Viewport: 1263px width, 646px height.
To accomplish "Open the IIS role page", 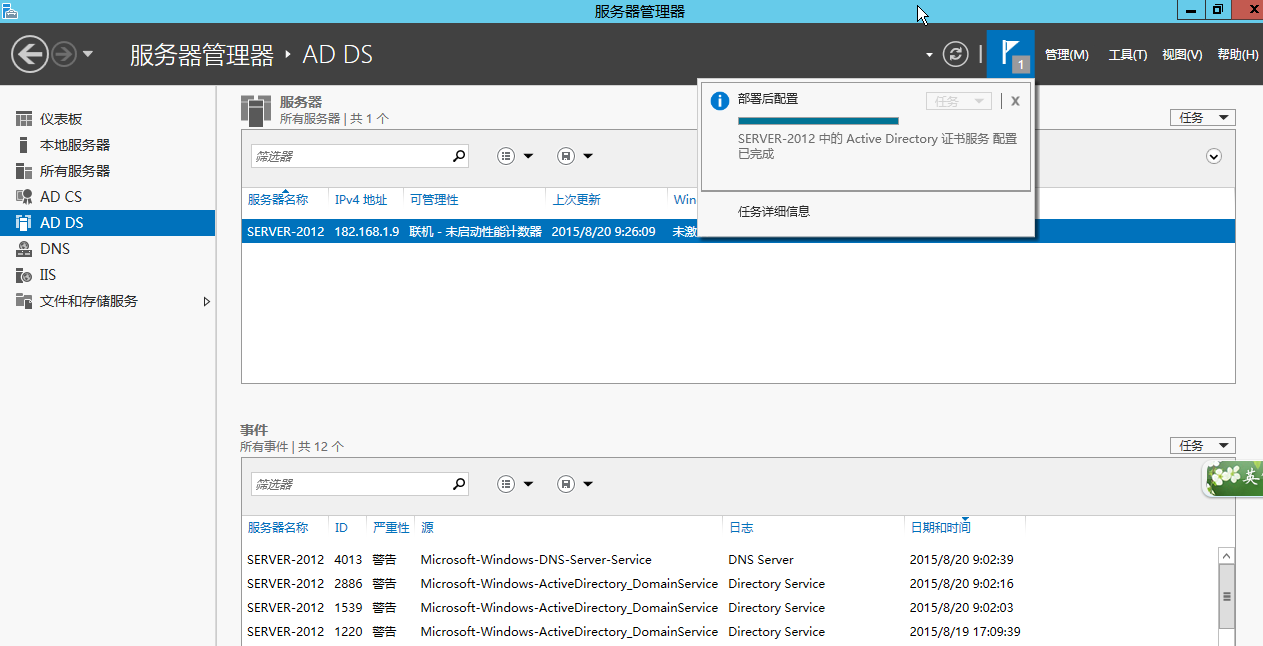I will 107,275.
